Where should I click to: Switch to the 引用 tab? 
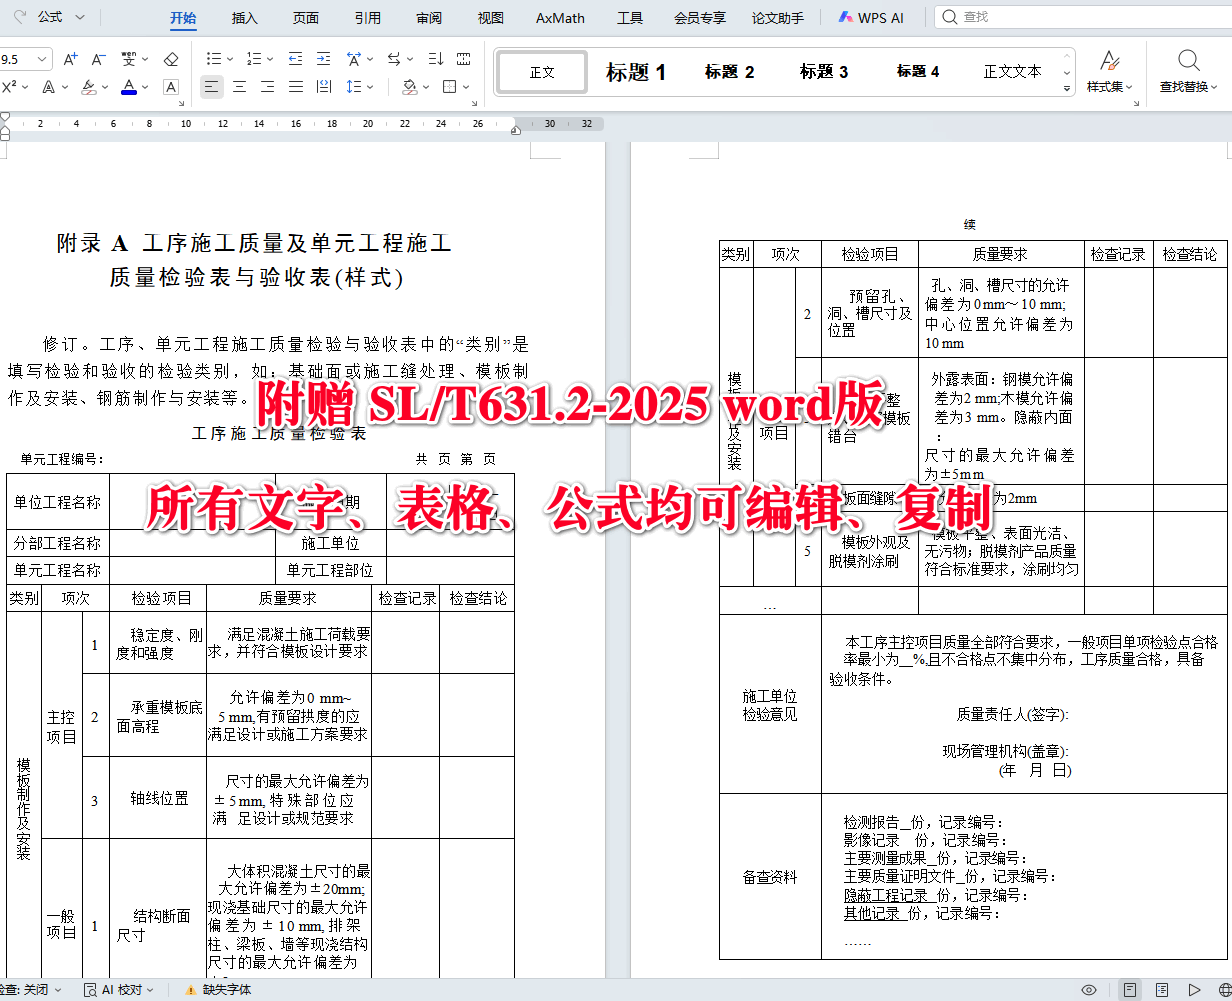click(x=367, y=18)
